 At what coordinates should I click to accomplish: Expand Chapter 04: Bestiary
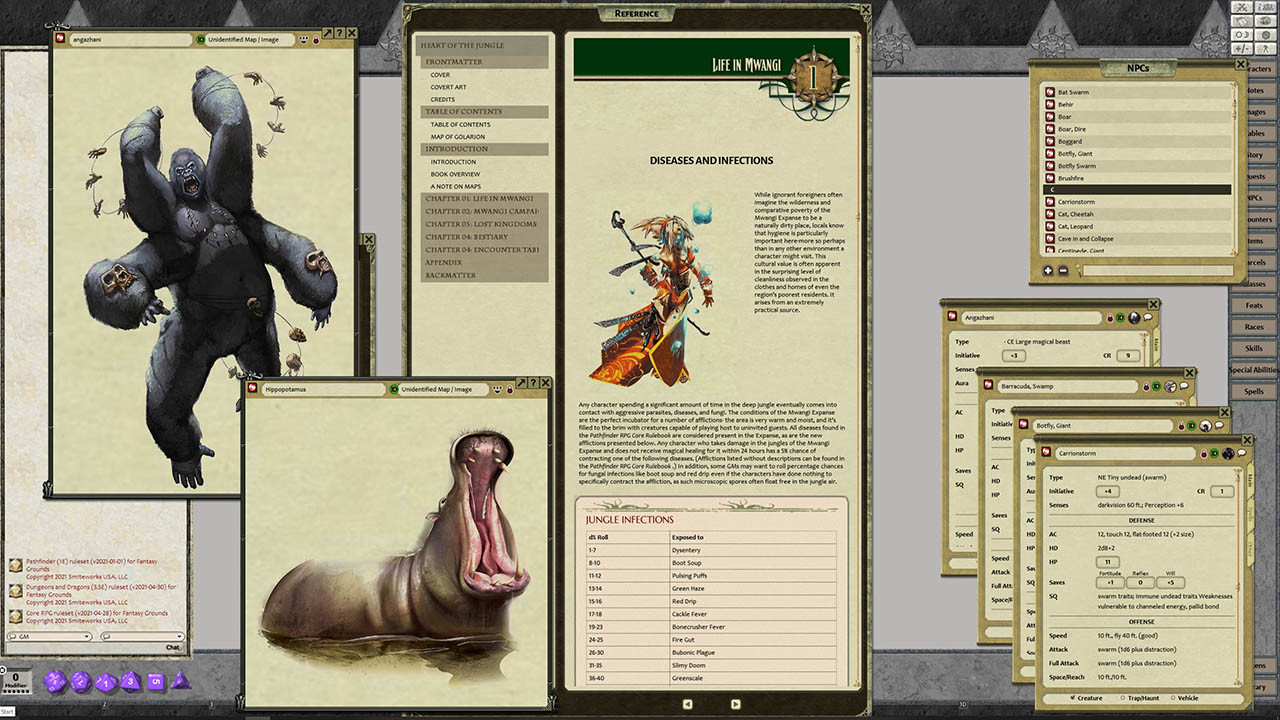click(x=482, y=237)
